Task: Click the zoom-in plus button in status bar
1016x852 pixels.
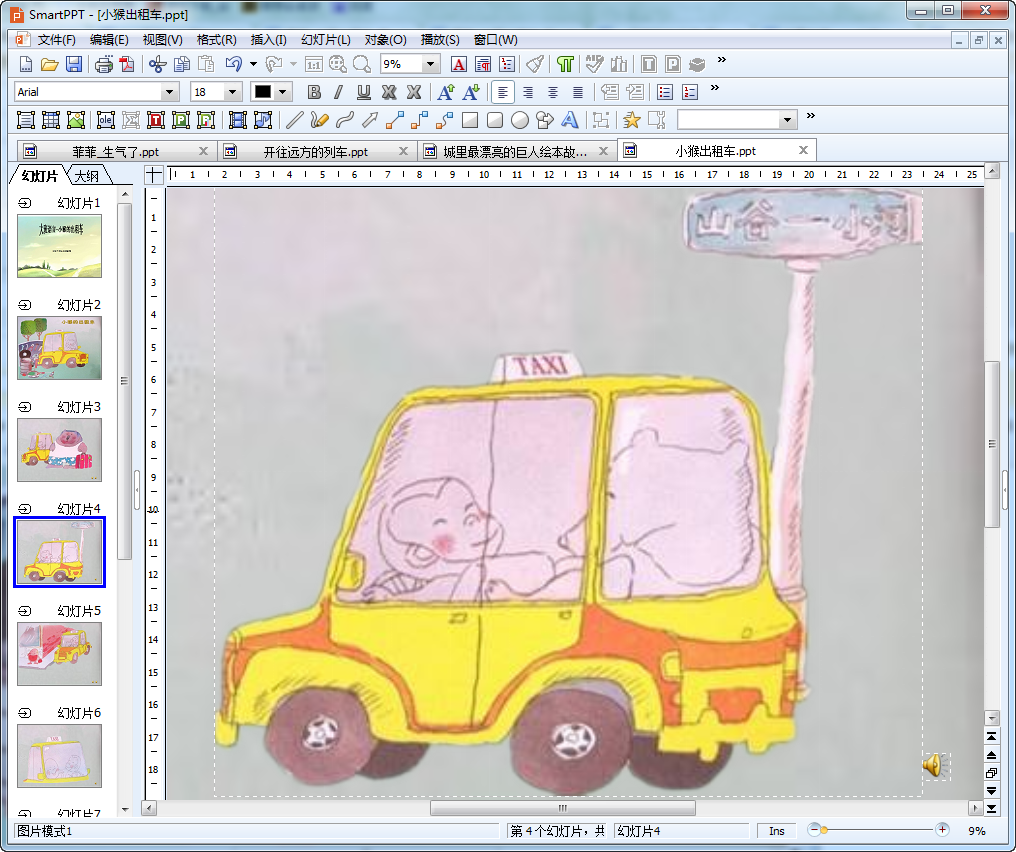Action: pos(942,830)
